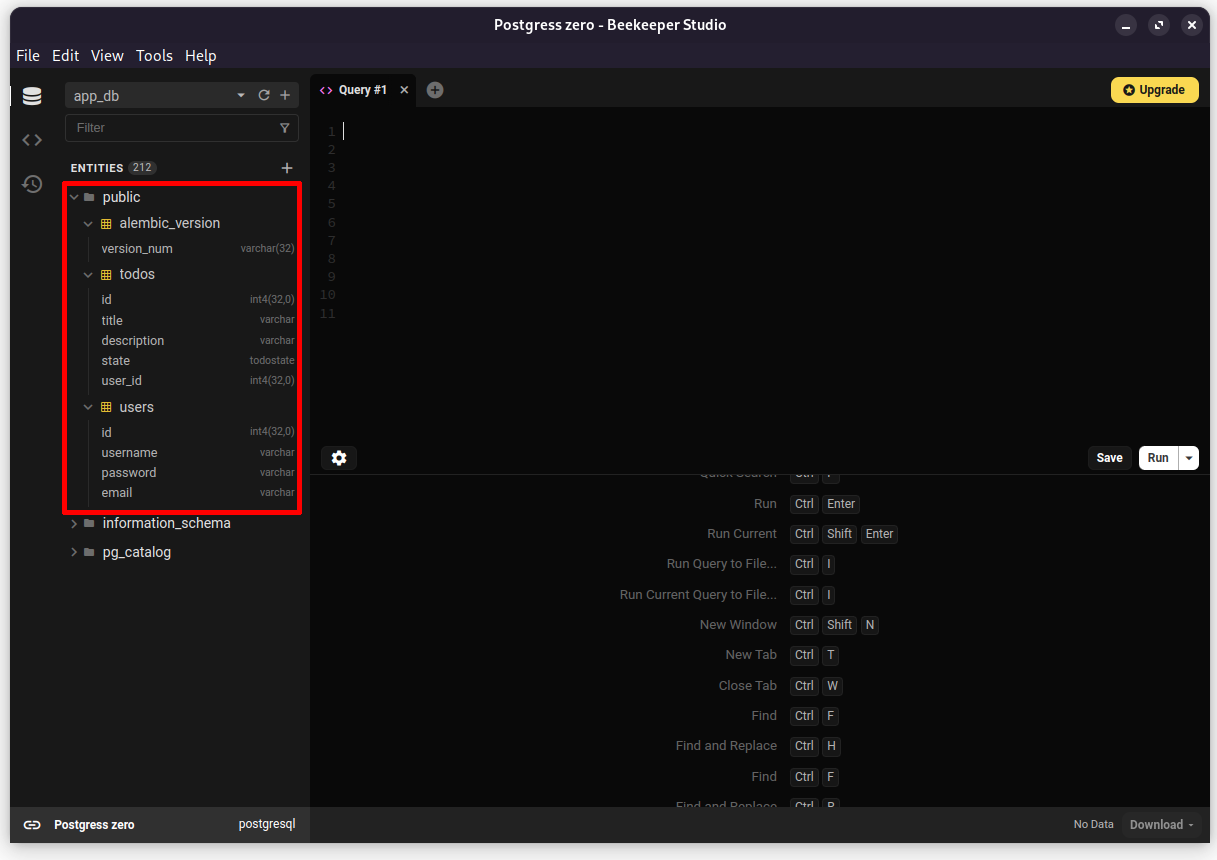
Task: Open the Download dropdown in status bar
Action: coord(1161,825)
